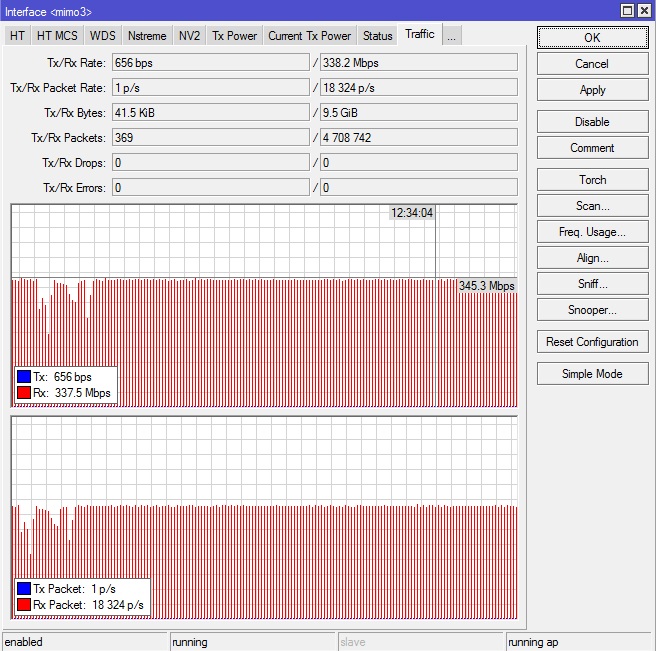Open the Tx Power tab

click(234, 36)
